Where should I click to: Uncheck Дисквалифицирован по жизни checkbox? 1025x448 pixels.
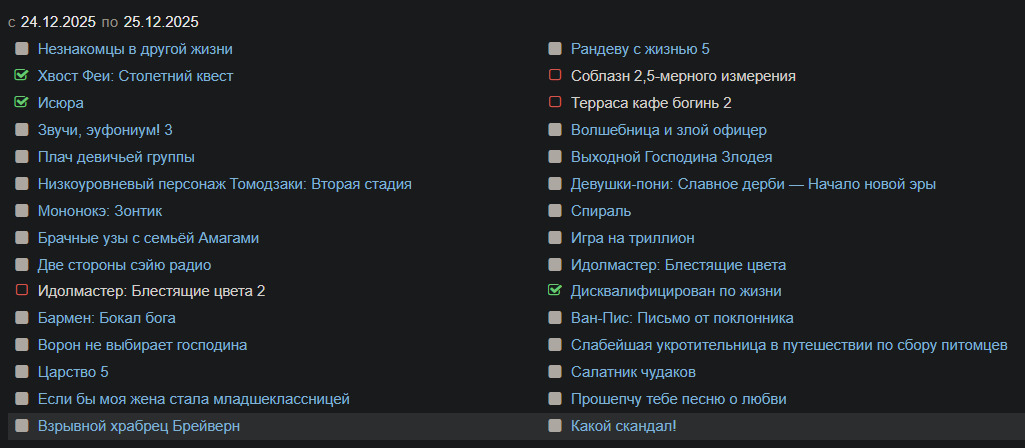(x=555, y=291)
